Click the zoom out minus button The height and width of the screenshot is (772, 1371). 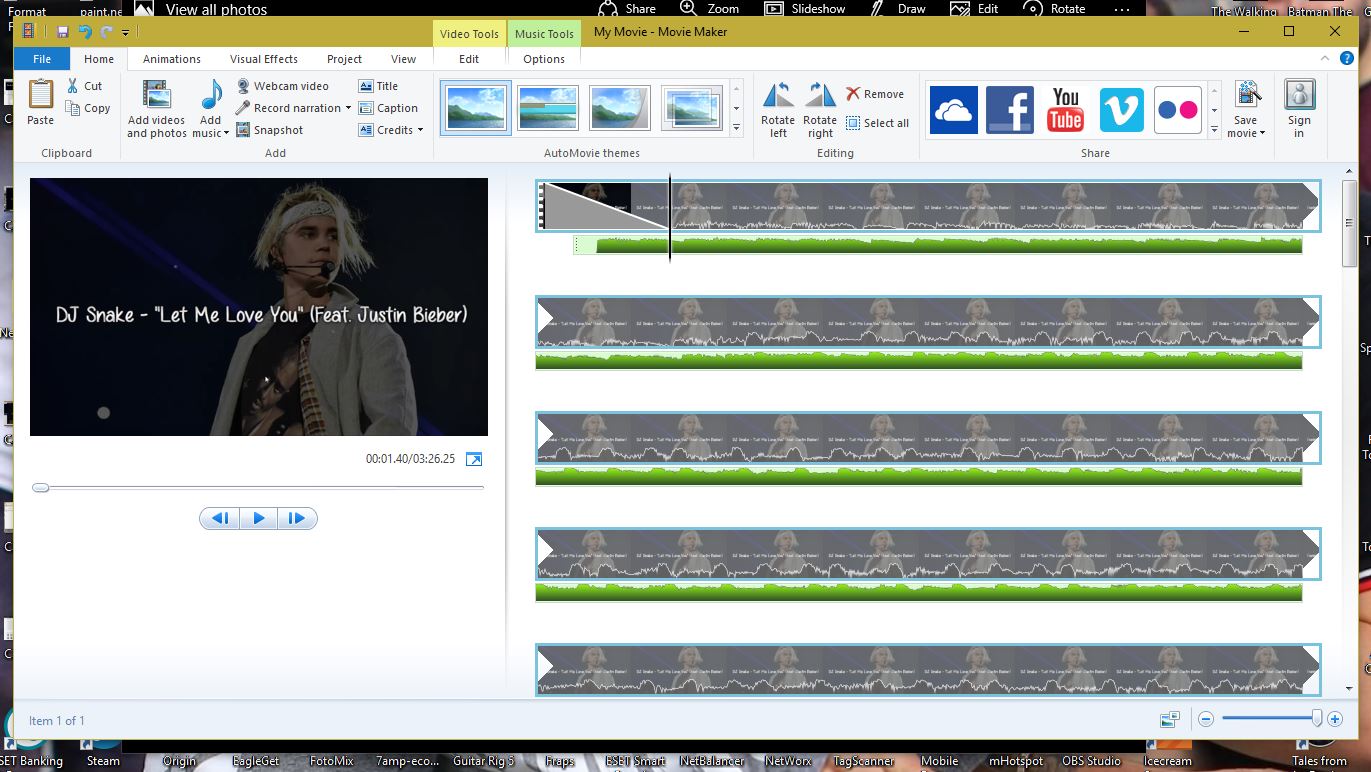point(1206,719)
